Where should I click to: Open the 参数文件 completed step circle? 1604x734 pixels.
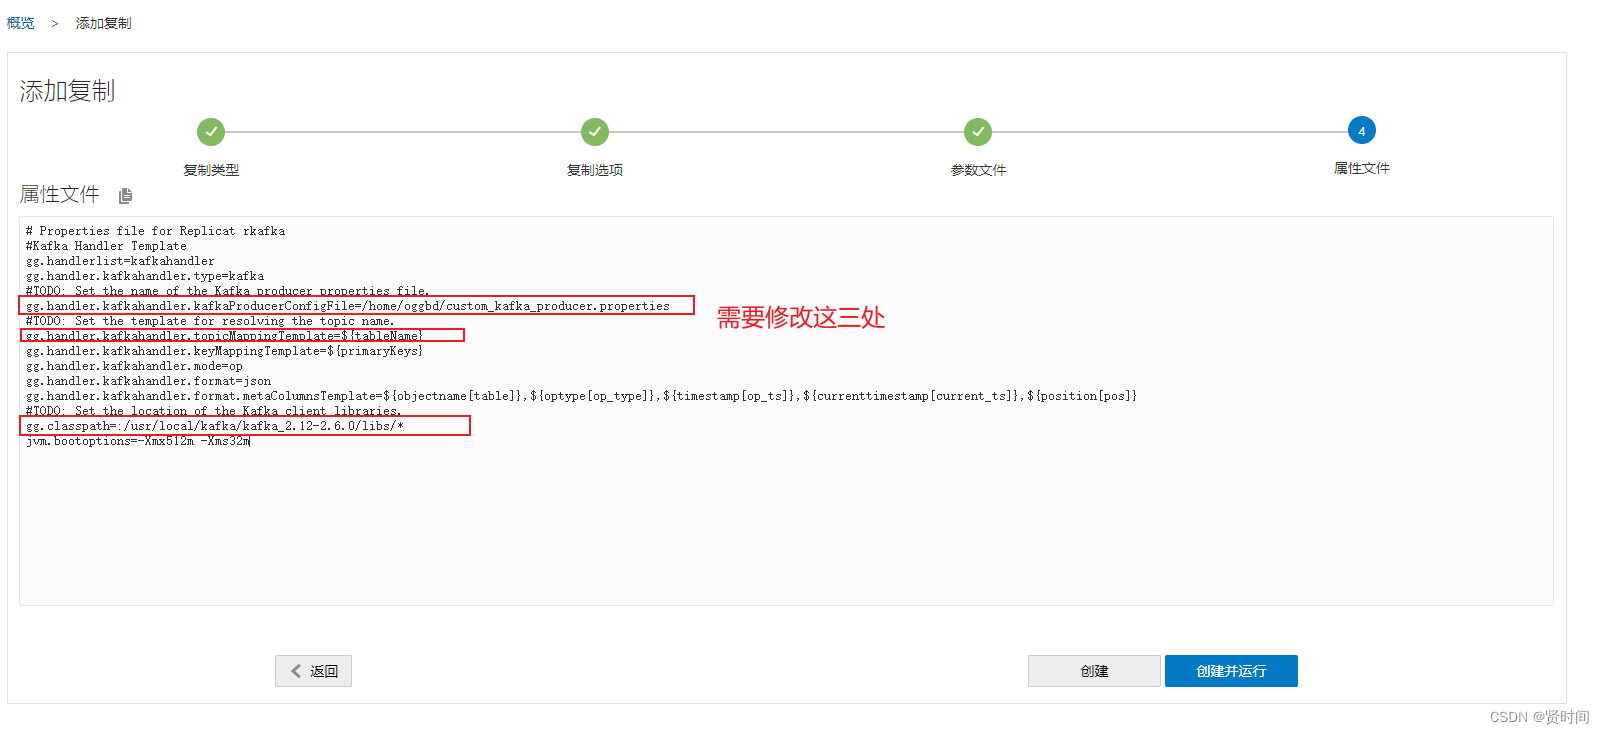[978, 132]
